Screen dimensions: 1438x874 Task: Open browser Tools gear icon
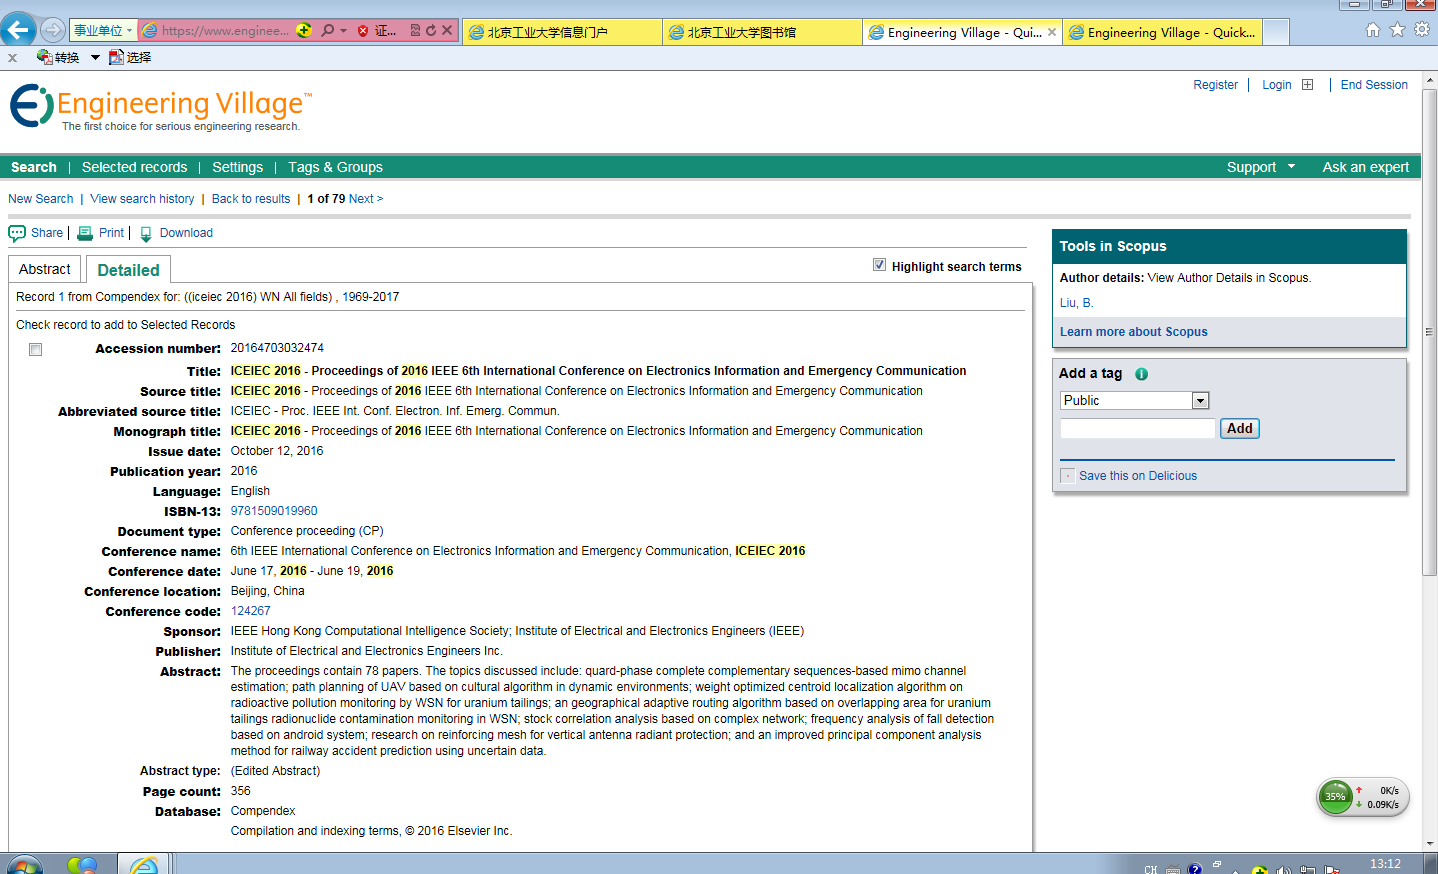coord(1421,29)
